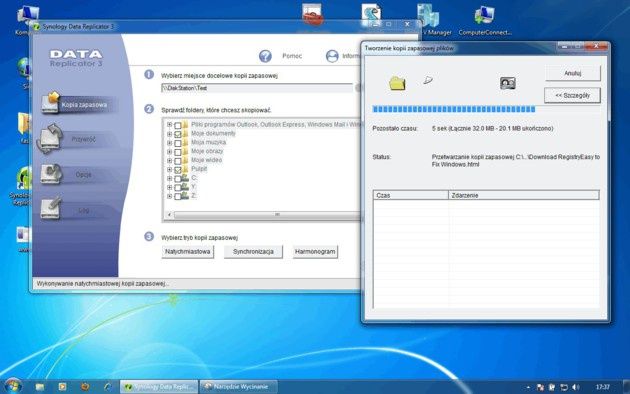Expand the Z: drive tree node
This screenshot has width=630, height=394.
coord(170,196)
